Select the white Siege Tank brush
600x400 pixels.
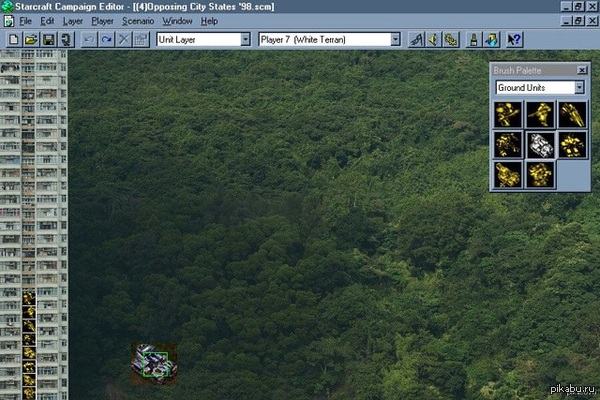[x=541, y=145]
